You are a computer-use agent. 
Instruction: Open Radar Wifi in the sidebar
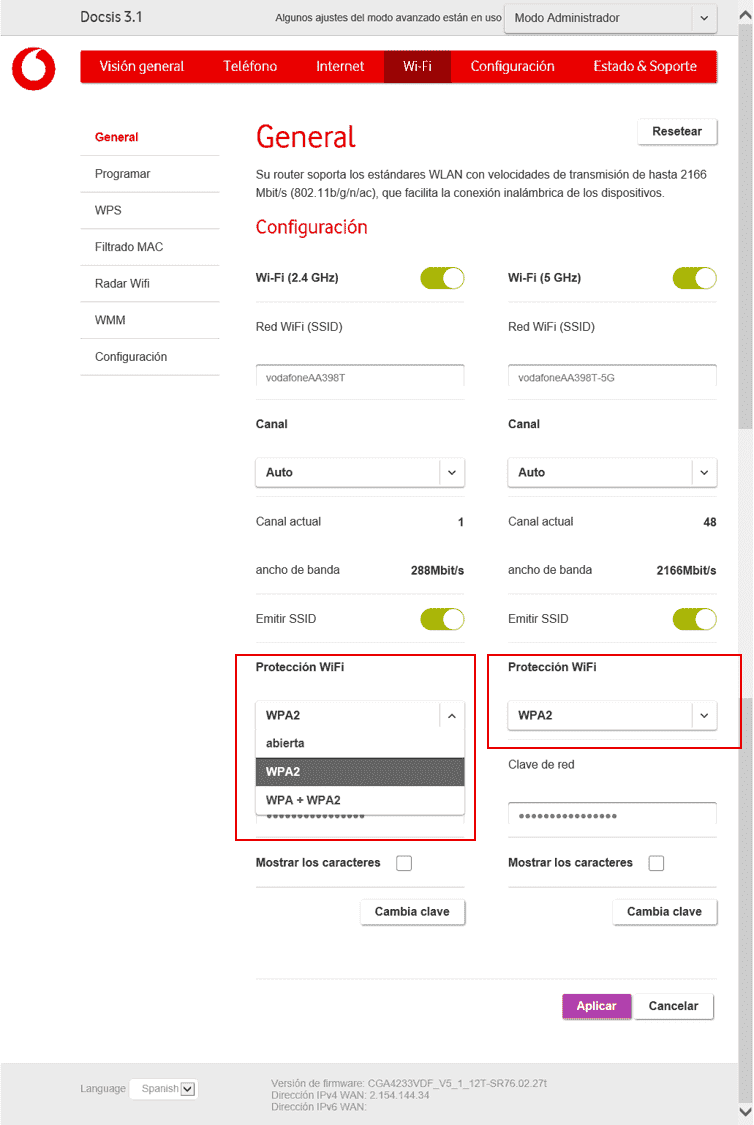tap(122, 283)
